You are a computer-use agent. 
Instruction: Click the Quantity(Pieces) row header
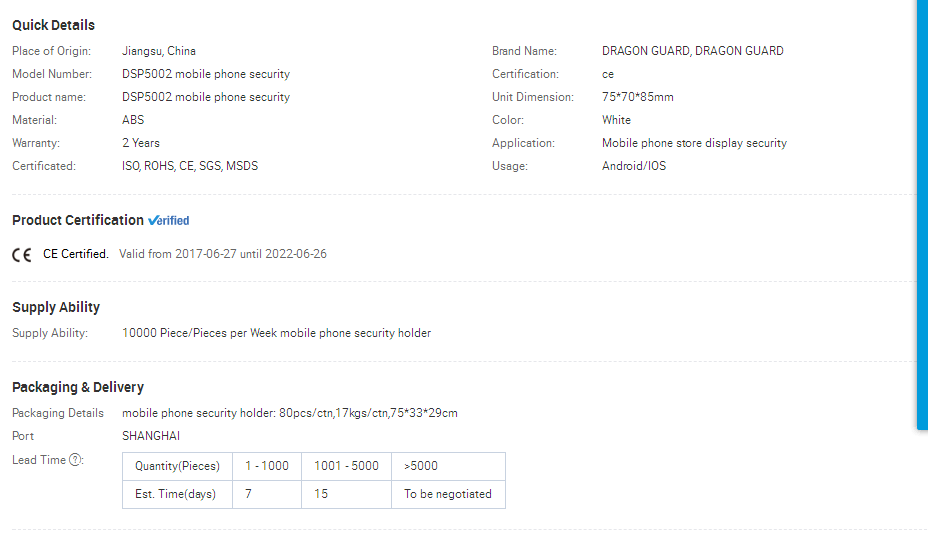(178, 466)
